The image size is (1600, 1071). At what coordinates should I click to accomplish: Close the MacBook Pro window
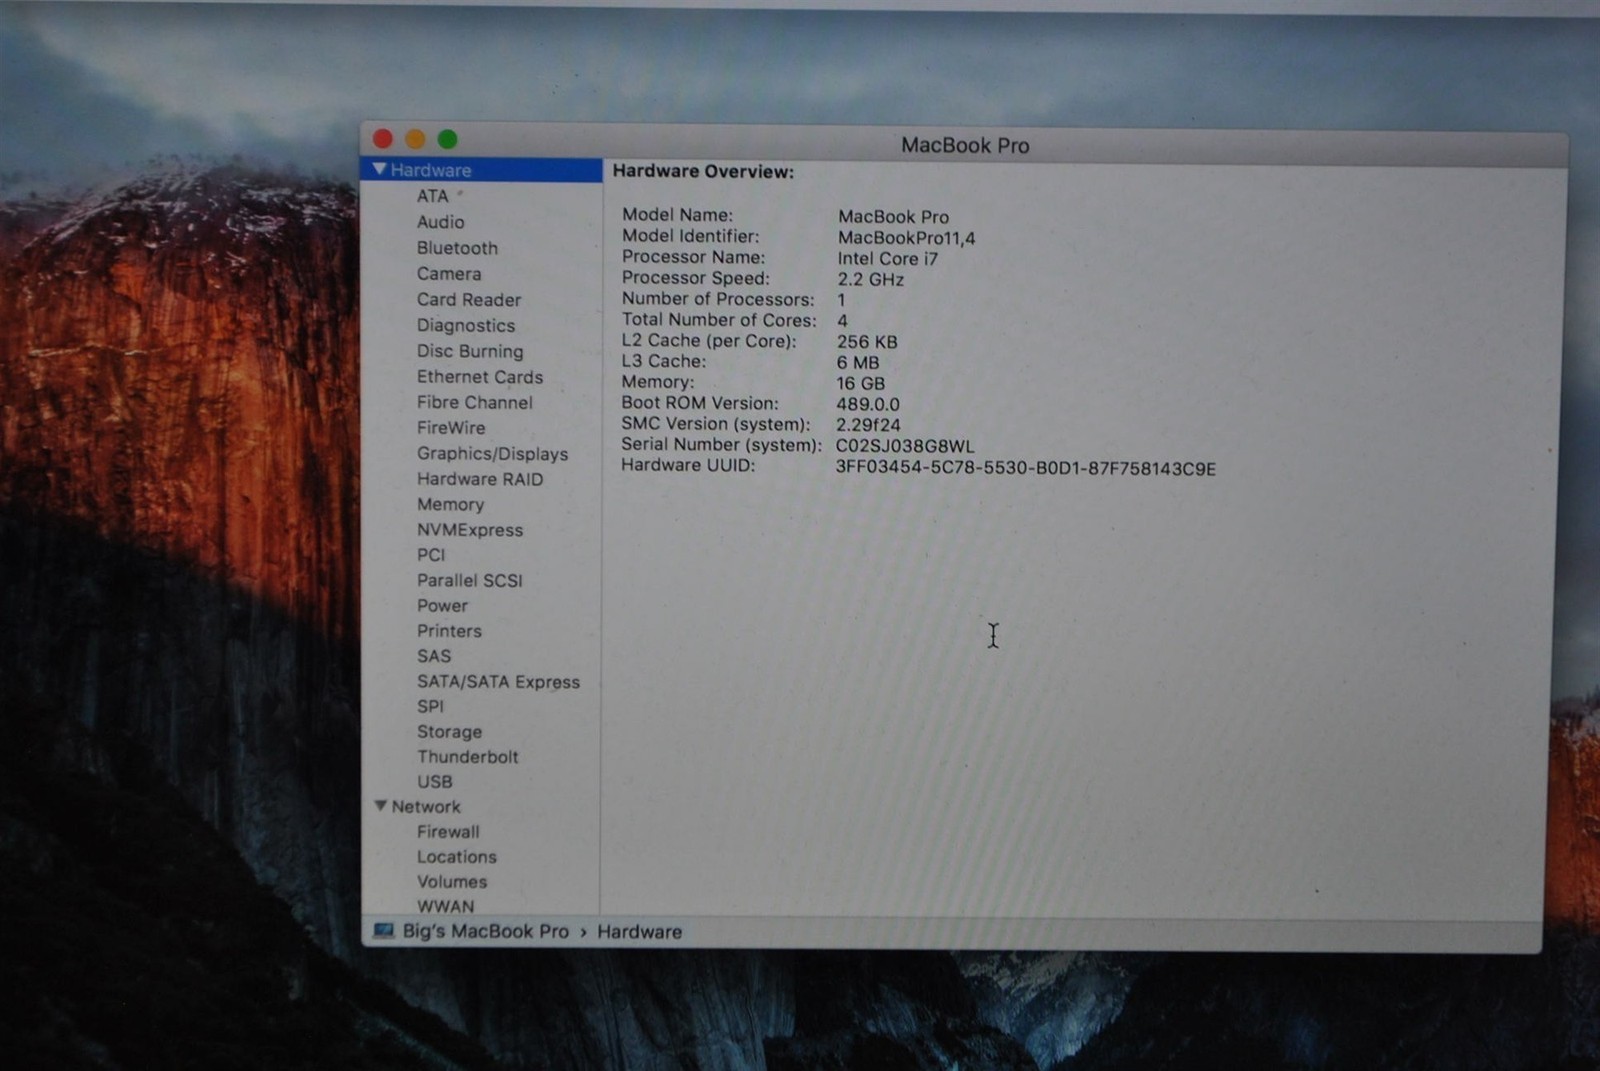click(383, 138)
